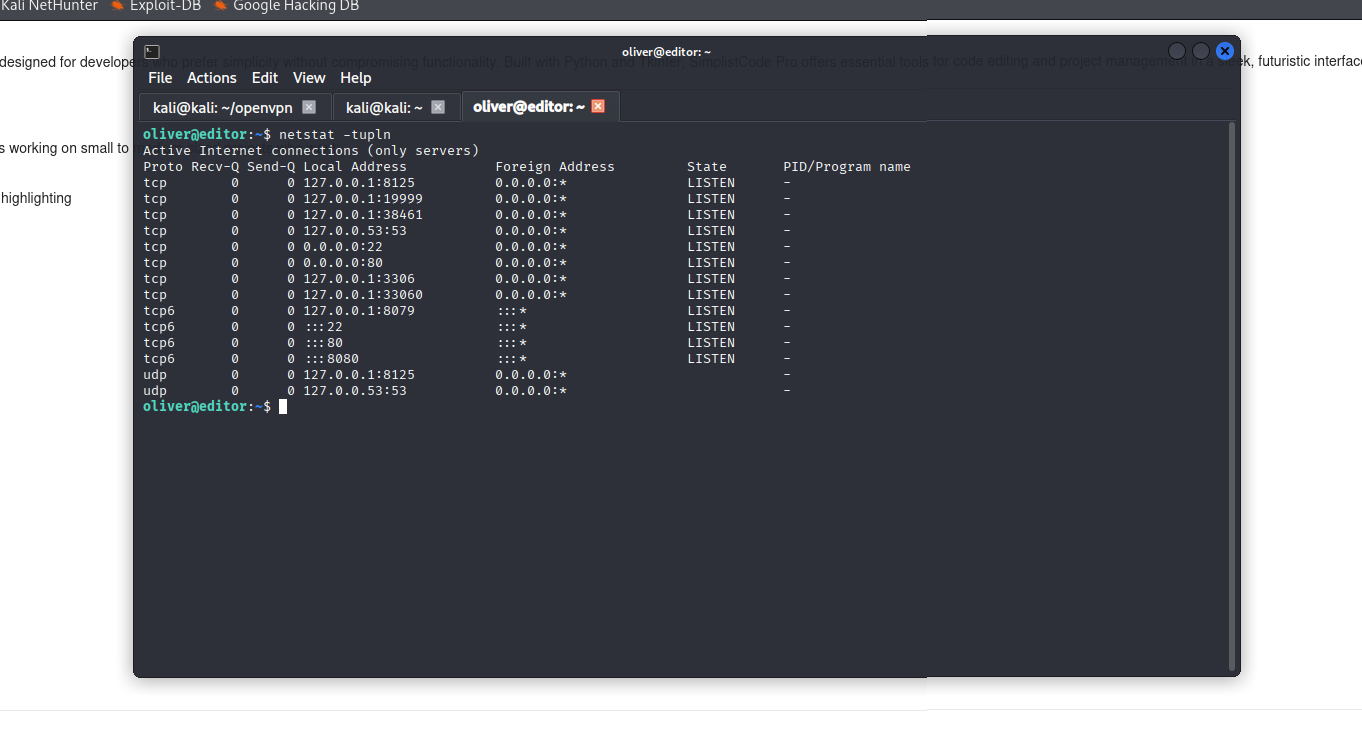Image resolution: width=1362 pixels, height=748 pixels.
Task: Click udp local address 127.0.0.53:53
Action: 355,391
